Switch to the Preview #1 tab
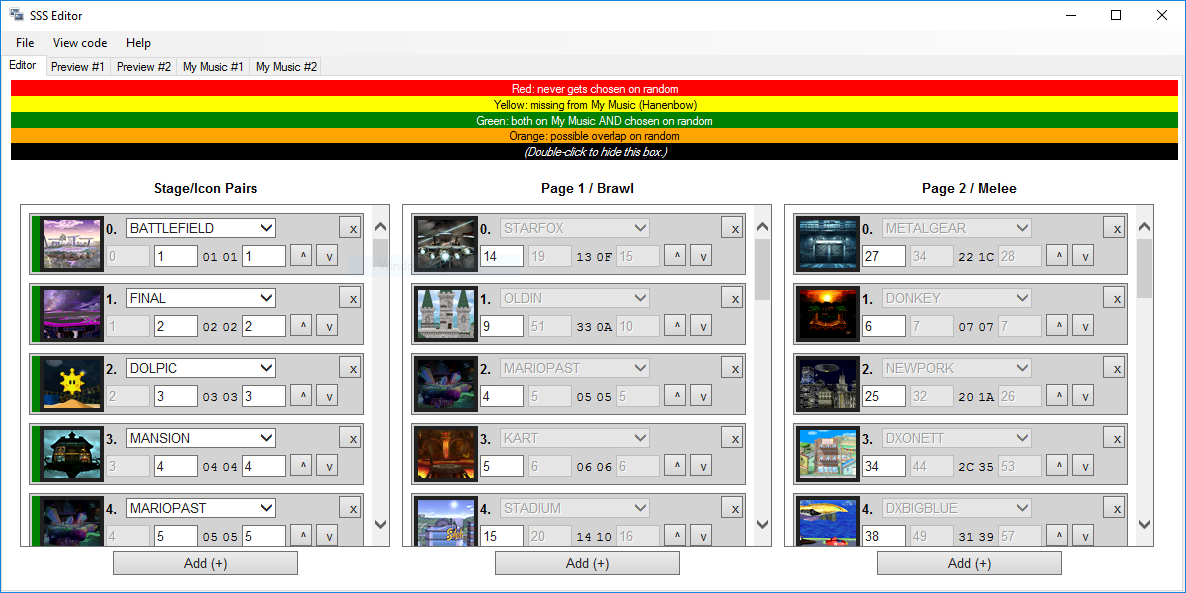Screen dimensions: 1186x593 pyautogui.click(x=78, y=67)
